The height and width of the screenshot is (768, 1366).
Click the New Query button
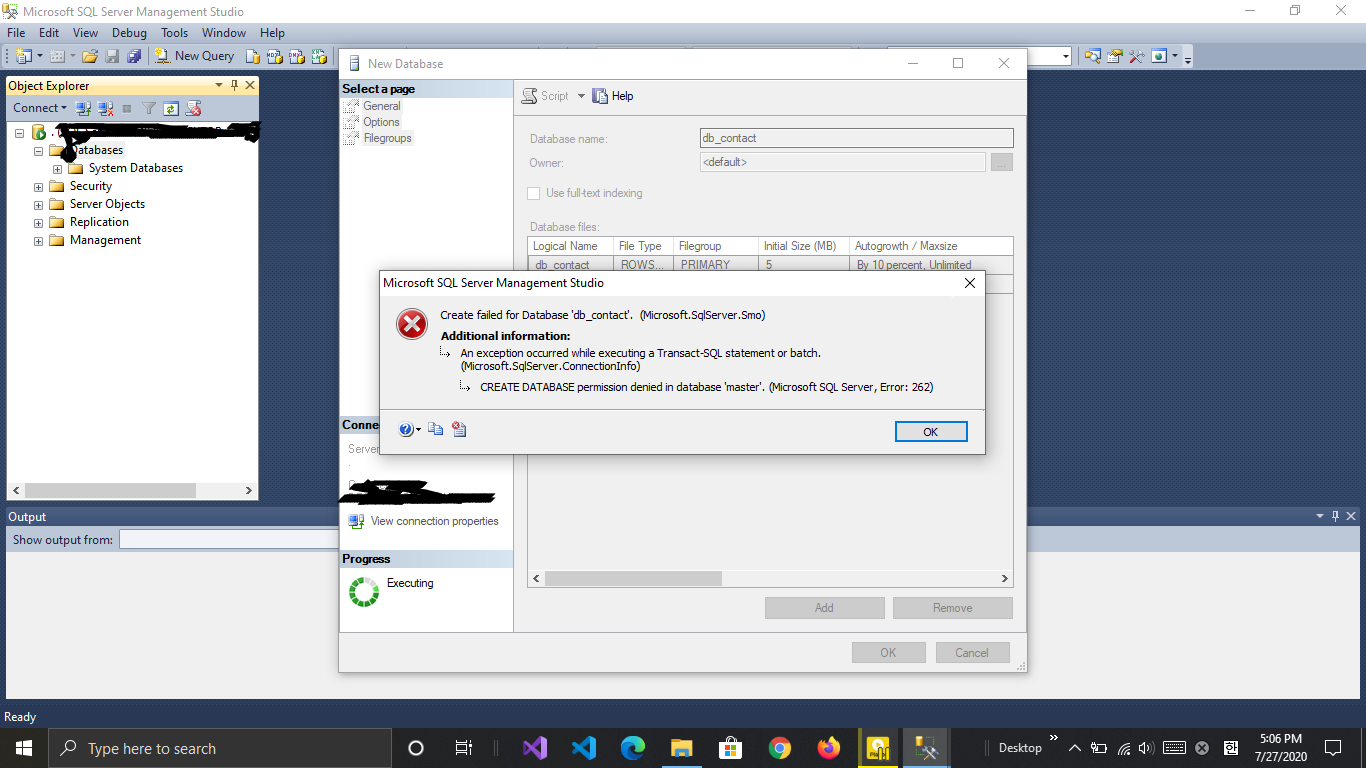pos(194,56)
